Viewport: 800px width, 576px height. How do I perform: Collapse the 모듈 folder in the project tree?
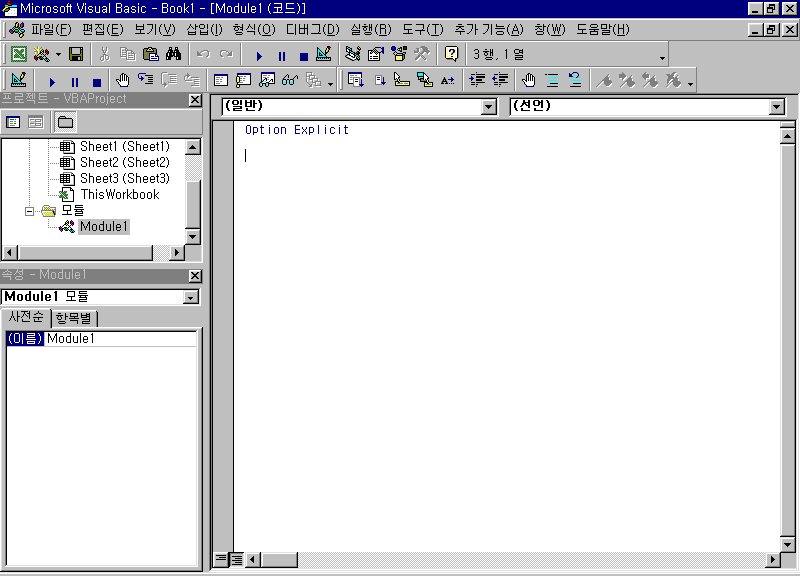tap(30, 211)
